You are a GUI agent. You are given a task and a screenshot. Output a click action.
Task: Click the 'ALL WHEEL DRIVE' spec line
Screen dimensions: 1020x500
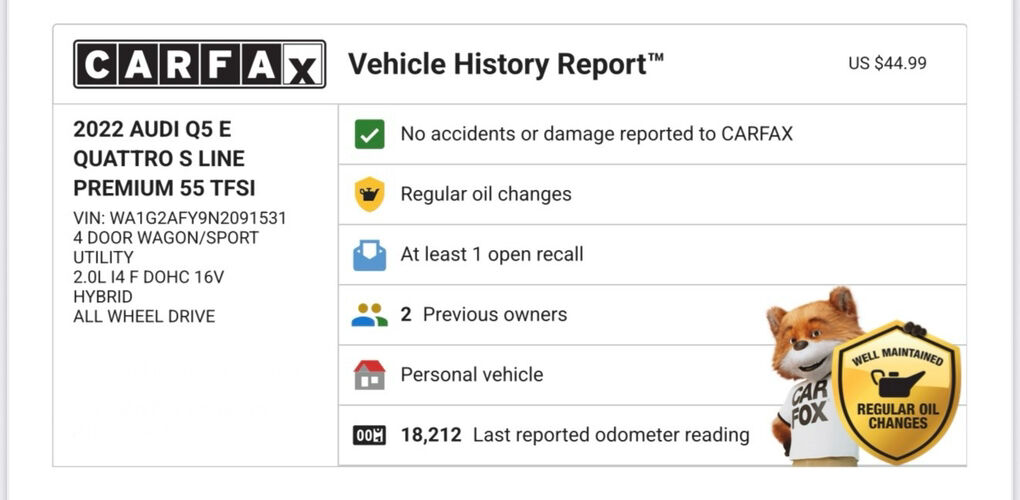pos(144,316)
